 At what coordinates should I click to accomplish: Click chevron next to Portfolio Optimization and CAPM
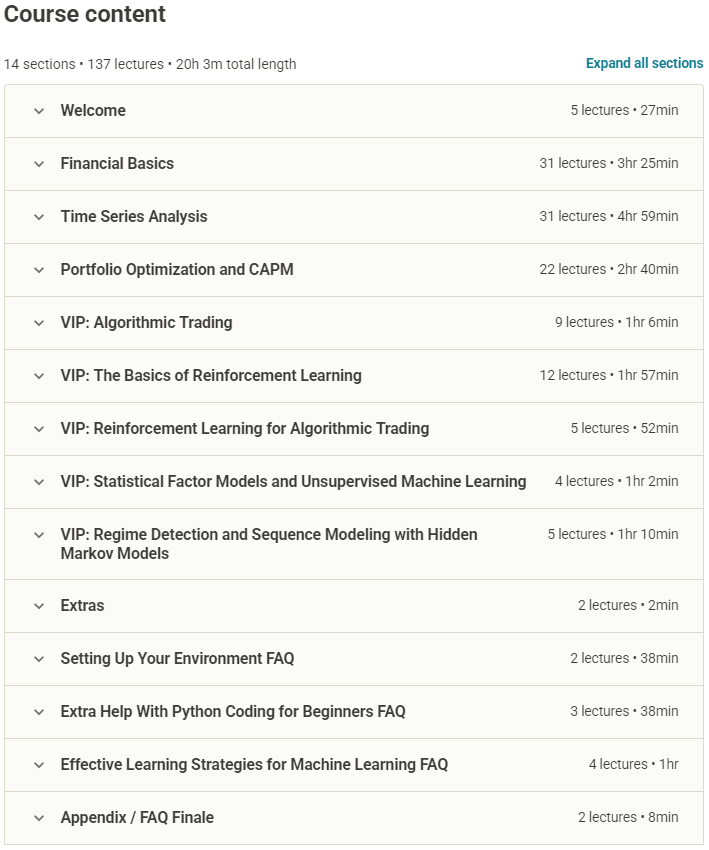39,270
